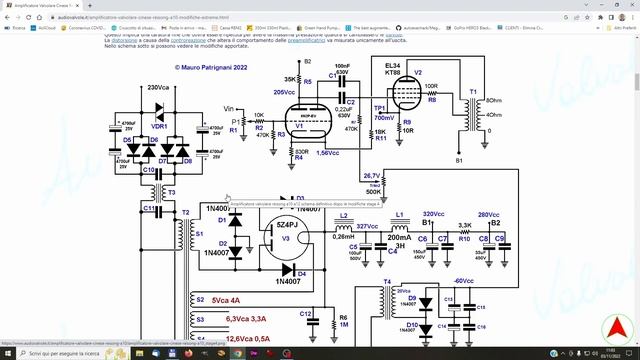Open the Chrome extensions puzzle icon

pyautogui.click(x=600, y=18)
